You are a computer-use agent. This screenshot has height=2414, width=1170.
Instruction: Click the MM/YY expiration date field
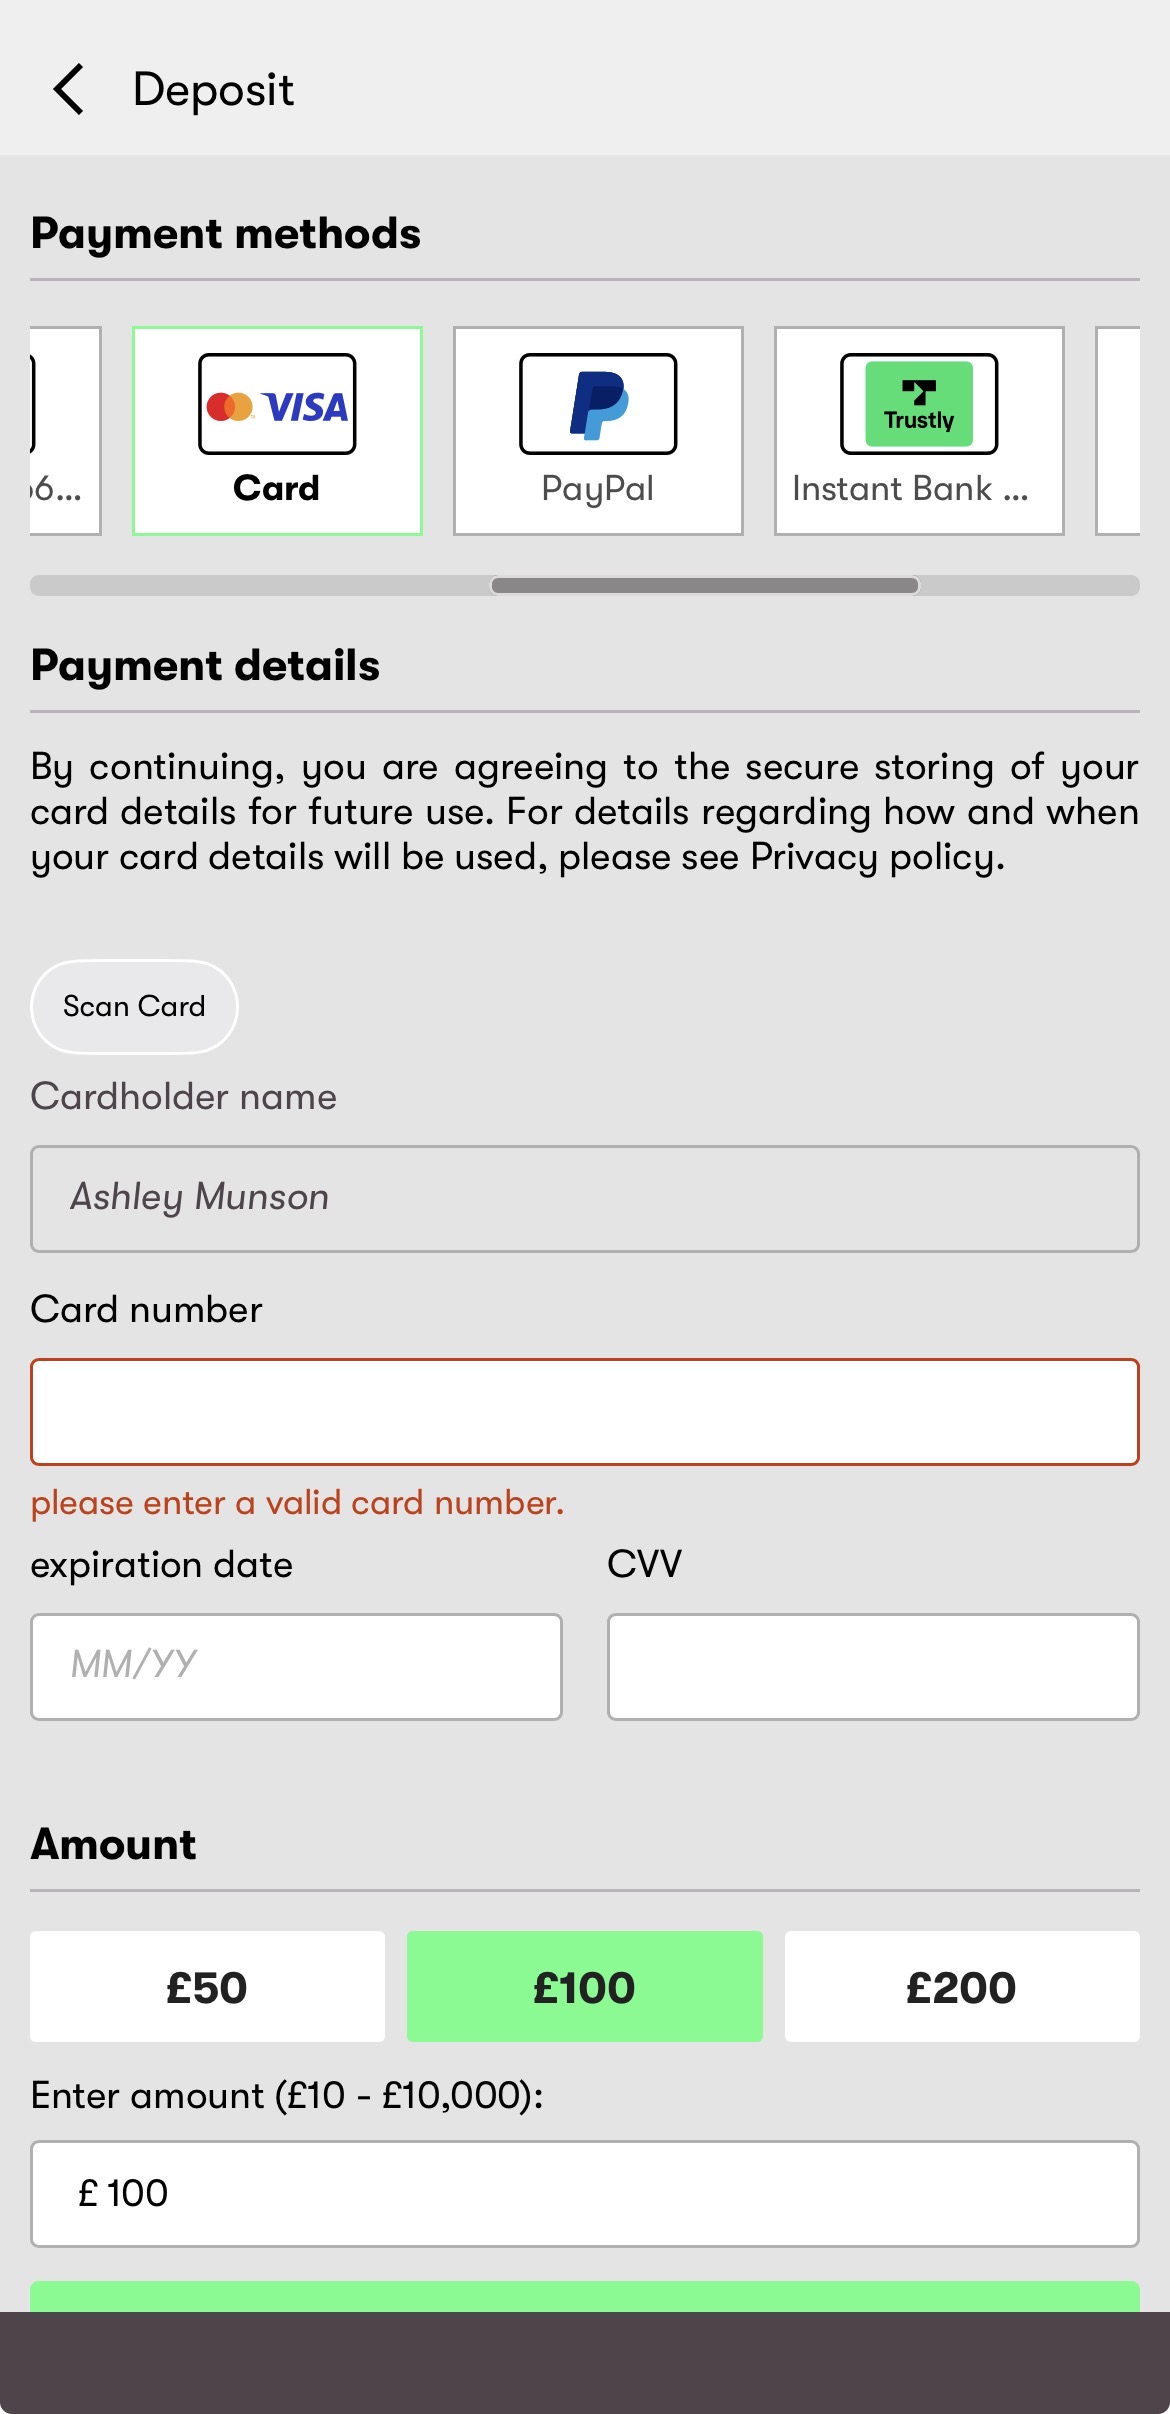(x=296, y=1666)
